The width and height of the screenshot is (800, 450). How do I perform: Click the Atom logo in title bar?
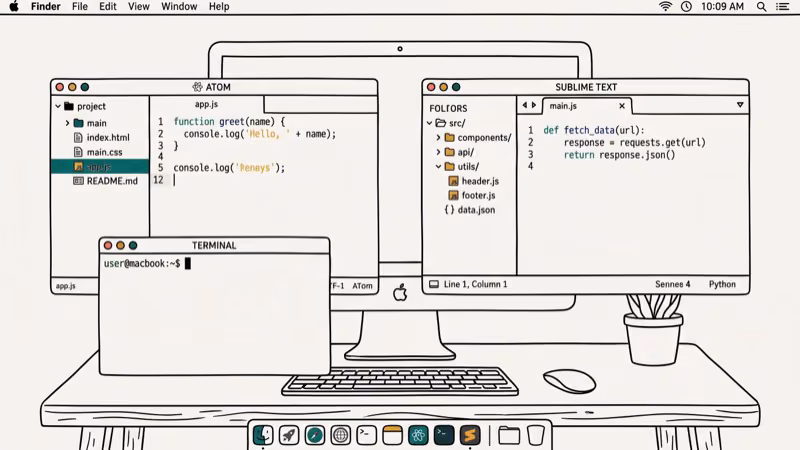tap(197, 87)
